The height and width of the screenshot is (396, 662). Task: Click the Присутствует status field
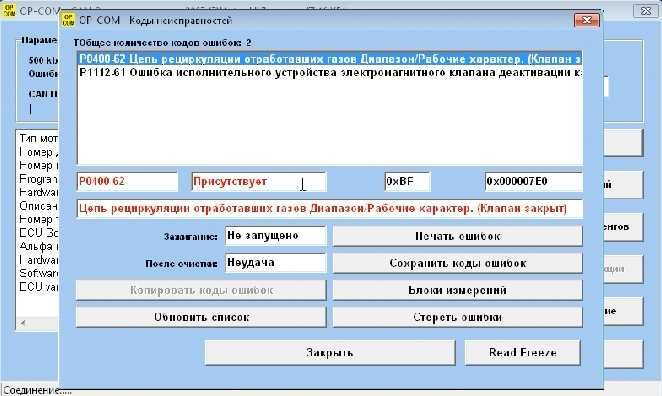259,182
